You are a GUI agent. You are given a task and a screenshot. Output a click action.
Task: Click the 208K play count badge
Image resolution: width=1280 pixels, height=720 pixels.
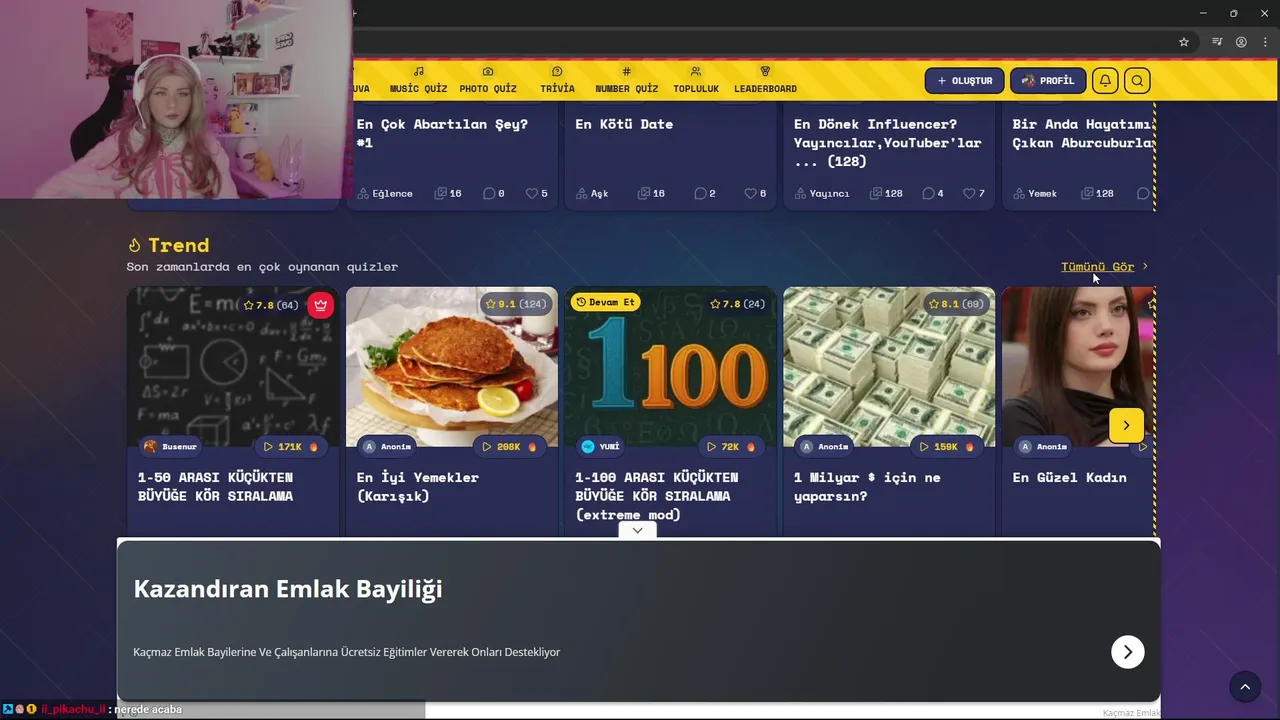pos(509,447)
